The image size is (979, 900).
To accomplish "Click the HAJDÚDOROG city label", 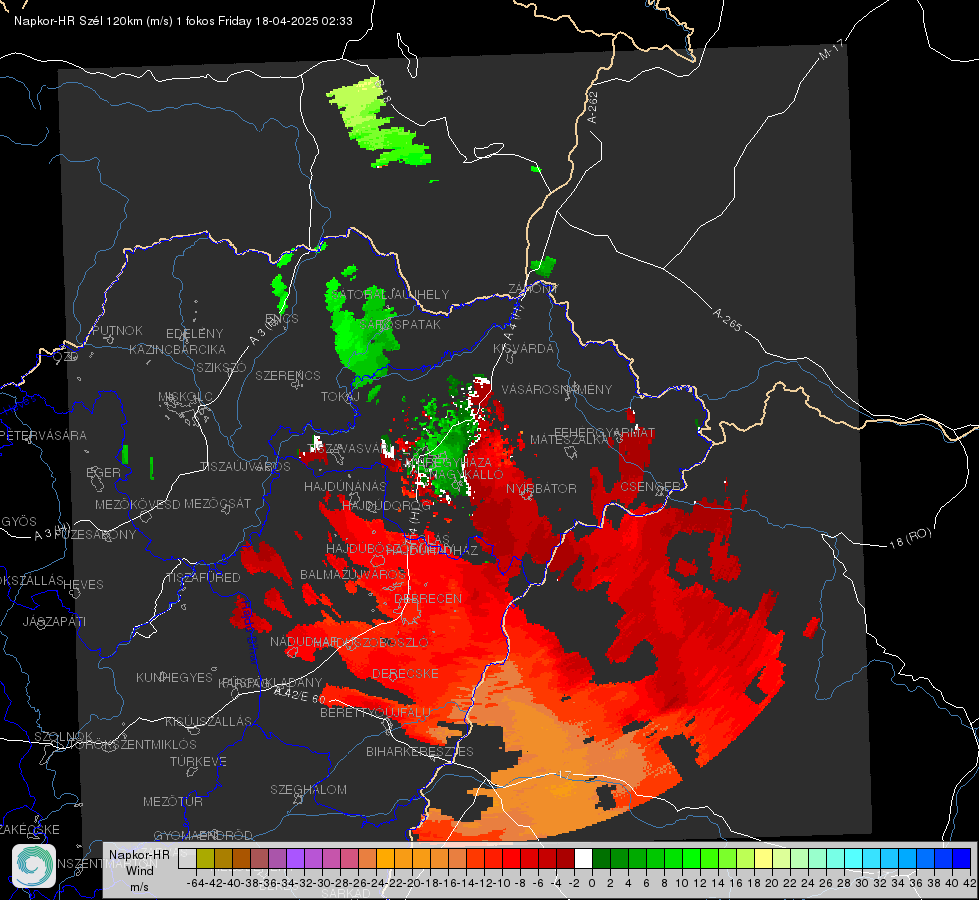I will tap(386, 505).
